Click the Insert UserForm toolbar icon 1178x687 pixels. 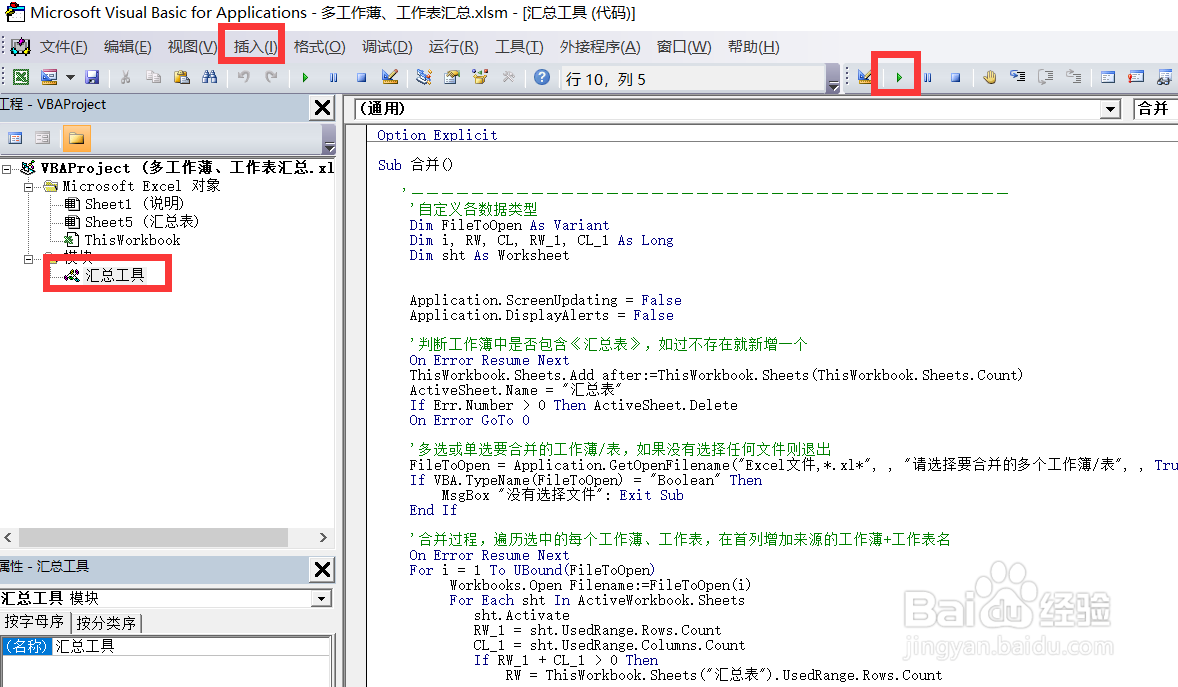click(50, 77)
